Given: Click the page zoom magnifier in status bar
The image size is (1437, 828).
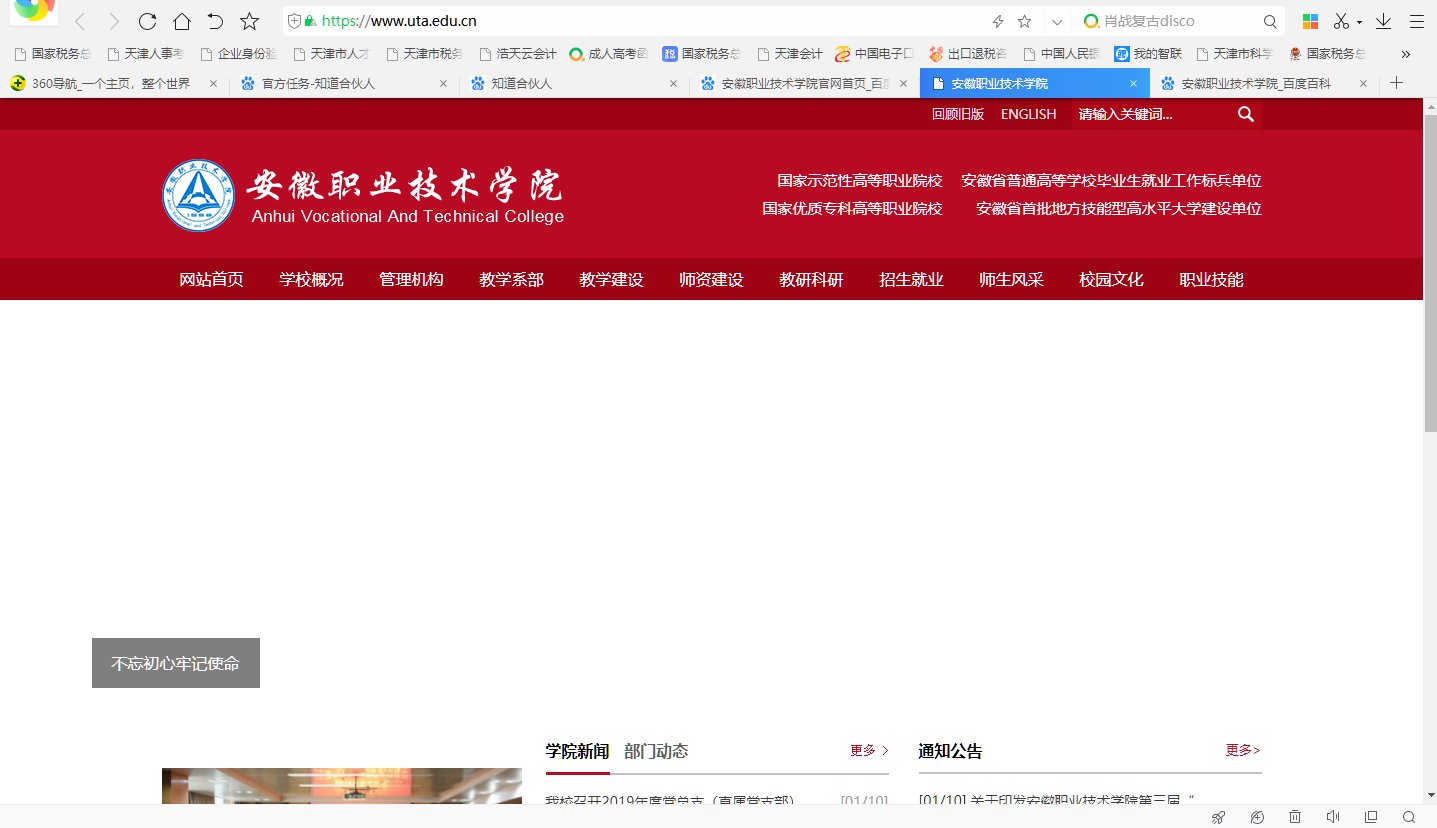Looking at the screenshot, I should coord(1410,817).
